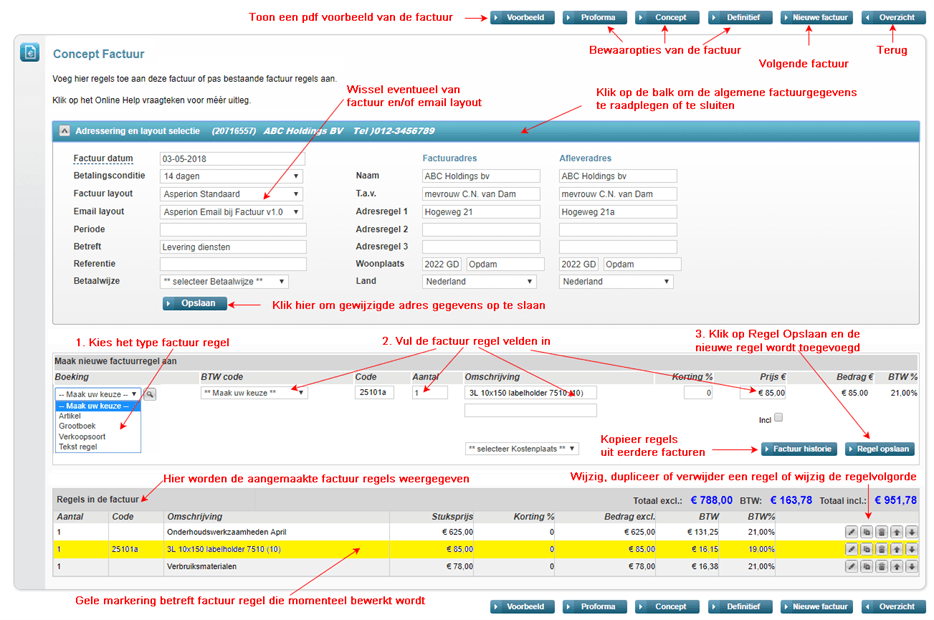934x620 pixels.
Task: Click the Betreft field containing Levering diensten
Action: pyautogui.click(x=233, y=247)
